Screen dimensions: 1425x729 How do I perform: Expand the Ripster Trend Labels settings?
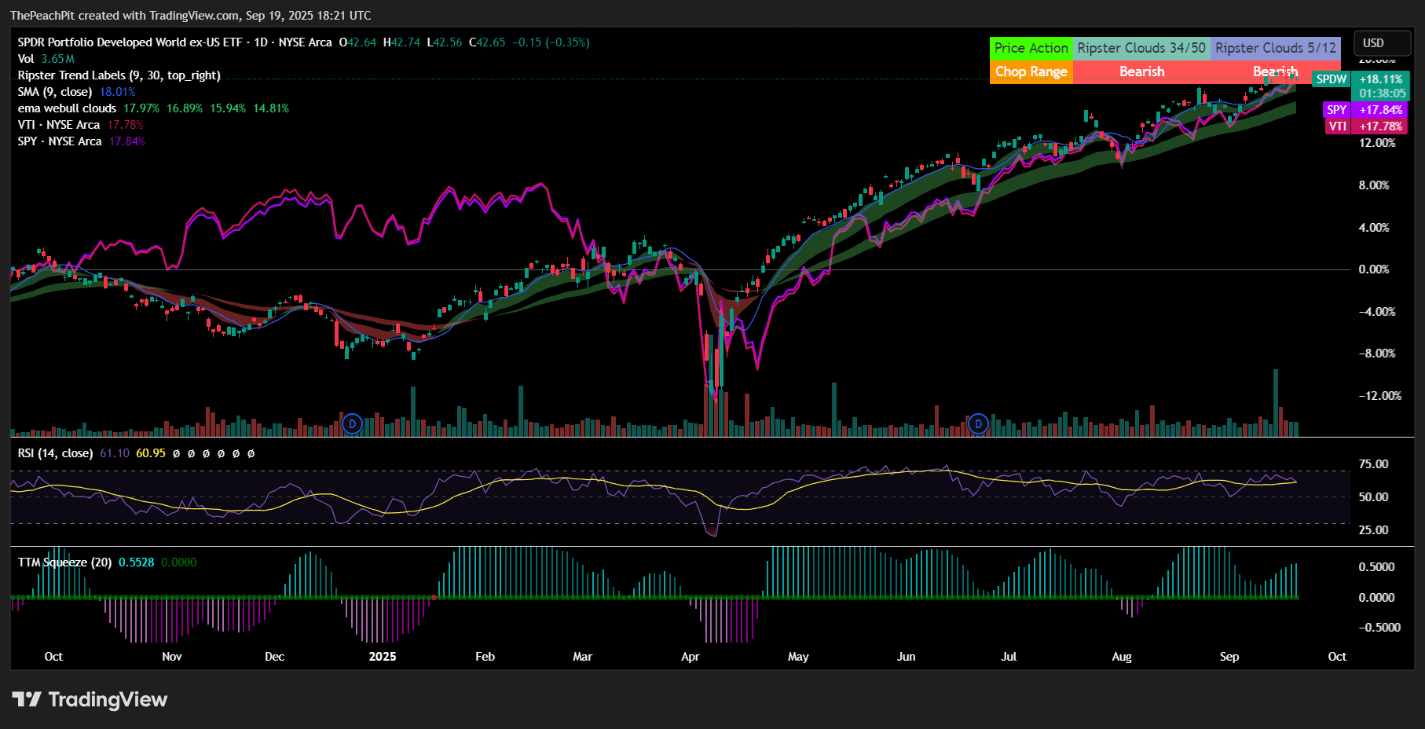tap(70, 75)
